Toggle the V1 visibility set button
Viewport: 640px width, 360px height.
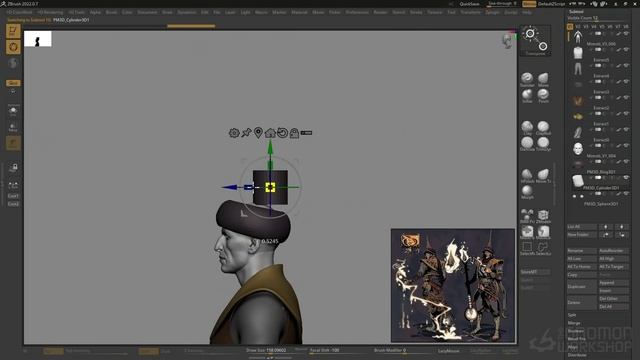570,27
